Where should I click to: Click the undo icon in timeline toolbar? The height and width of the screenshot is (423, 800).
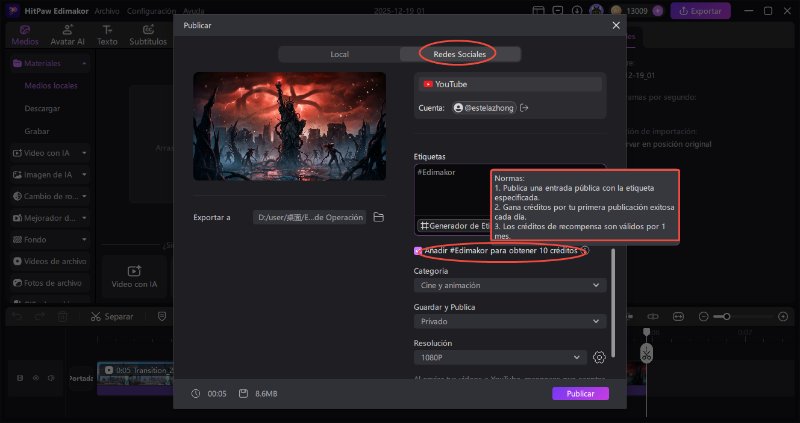[x=17, y=317]
